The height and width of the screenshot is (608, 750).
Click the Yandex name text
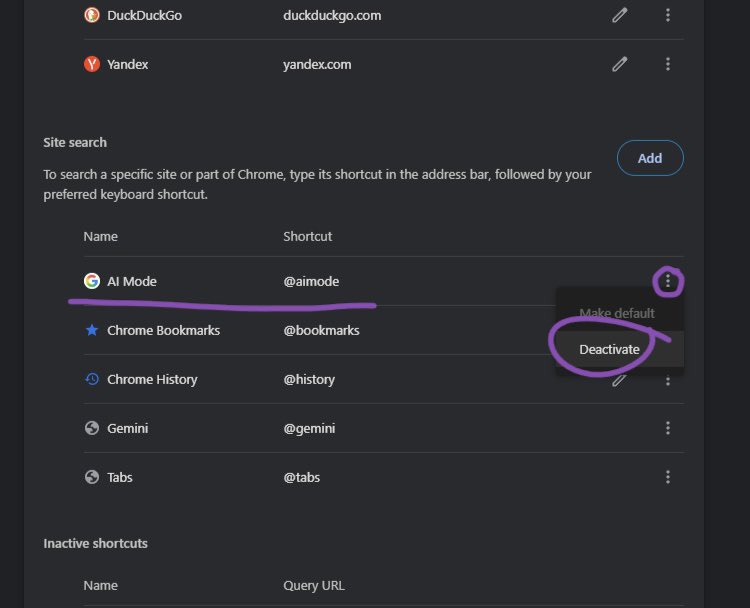pos(128,65)
